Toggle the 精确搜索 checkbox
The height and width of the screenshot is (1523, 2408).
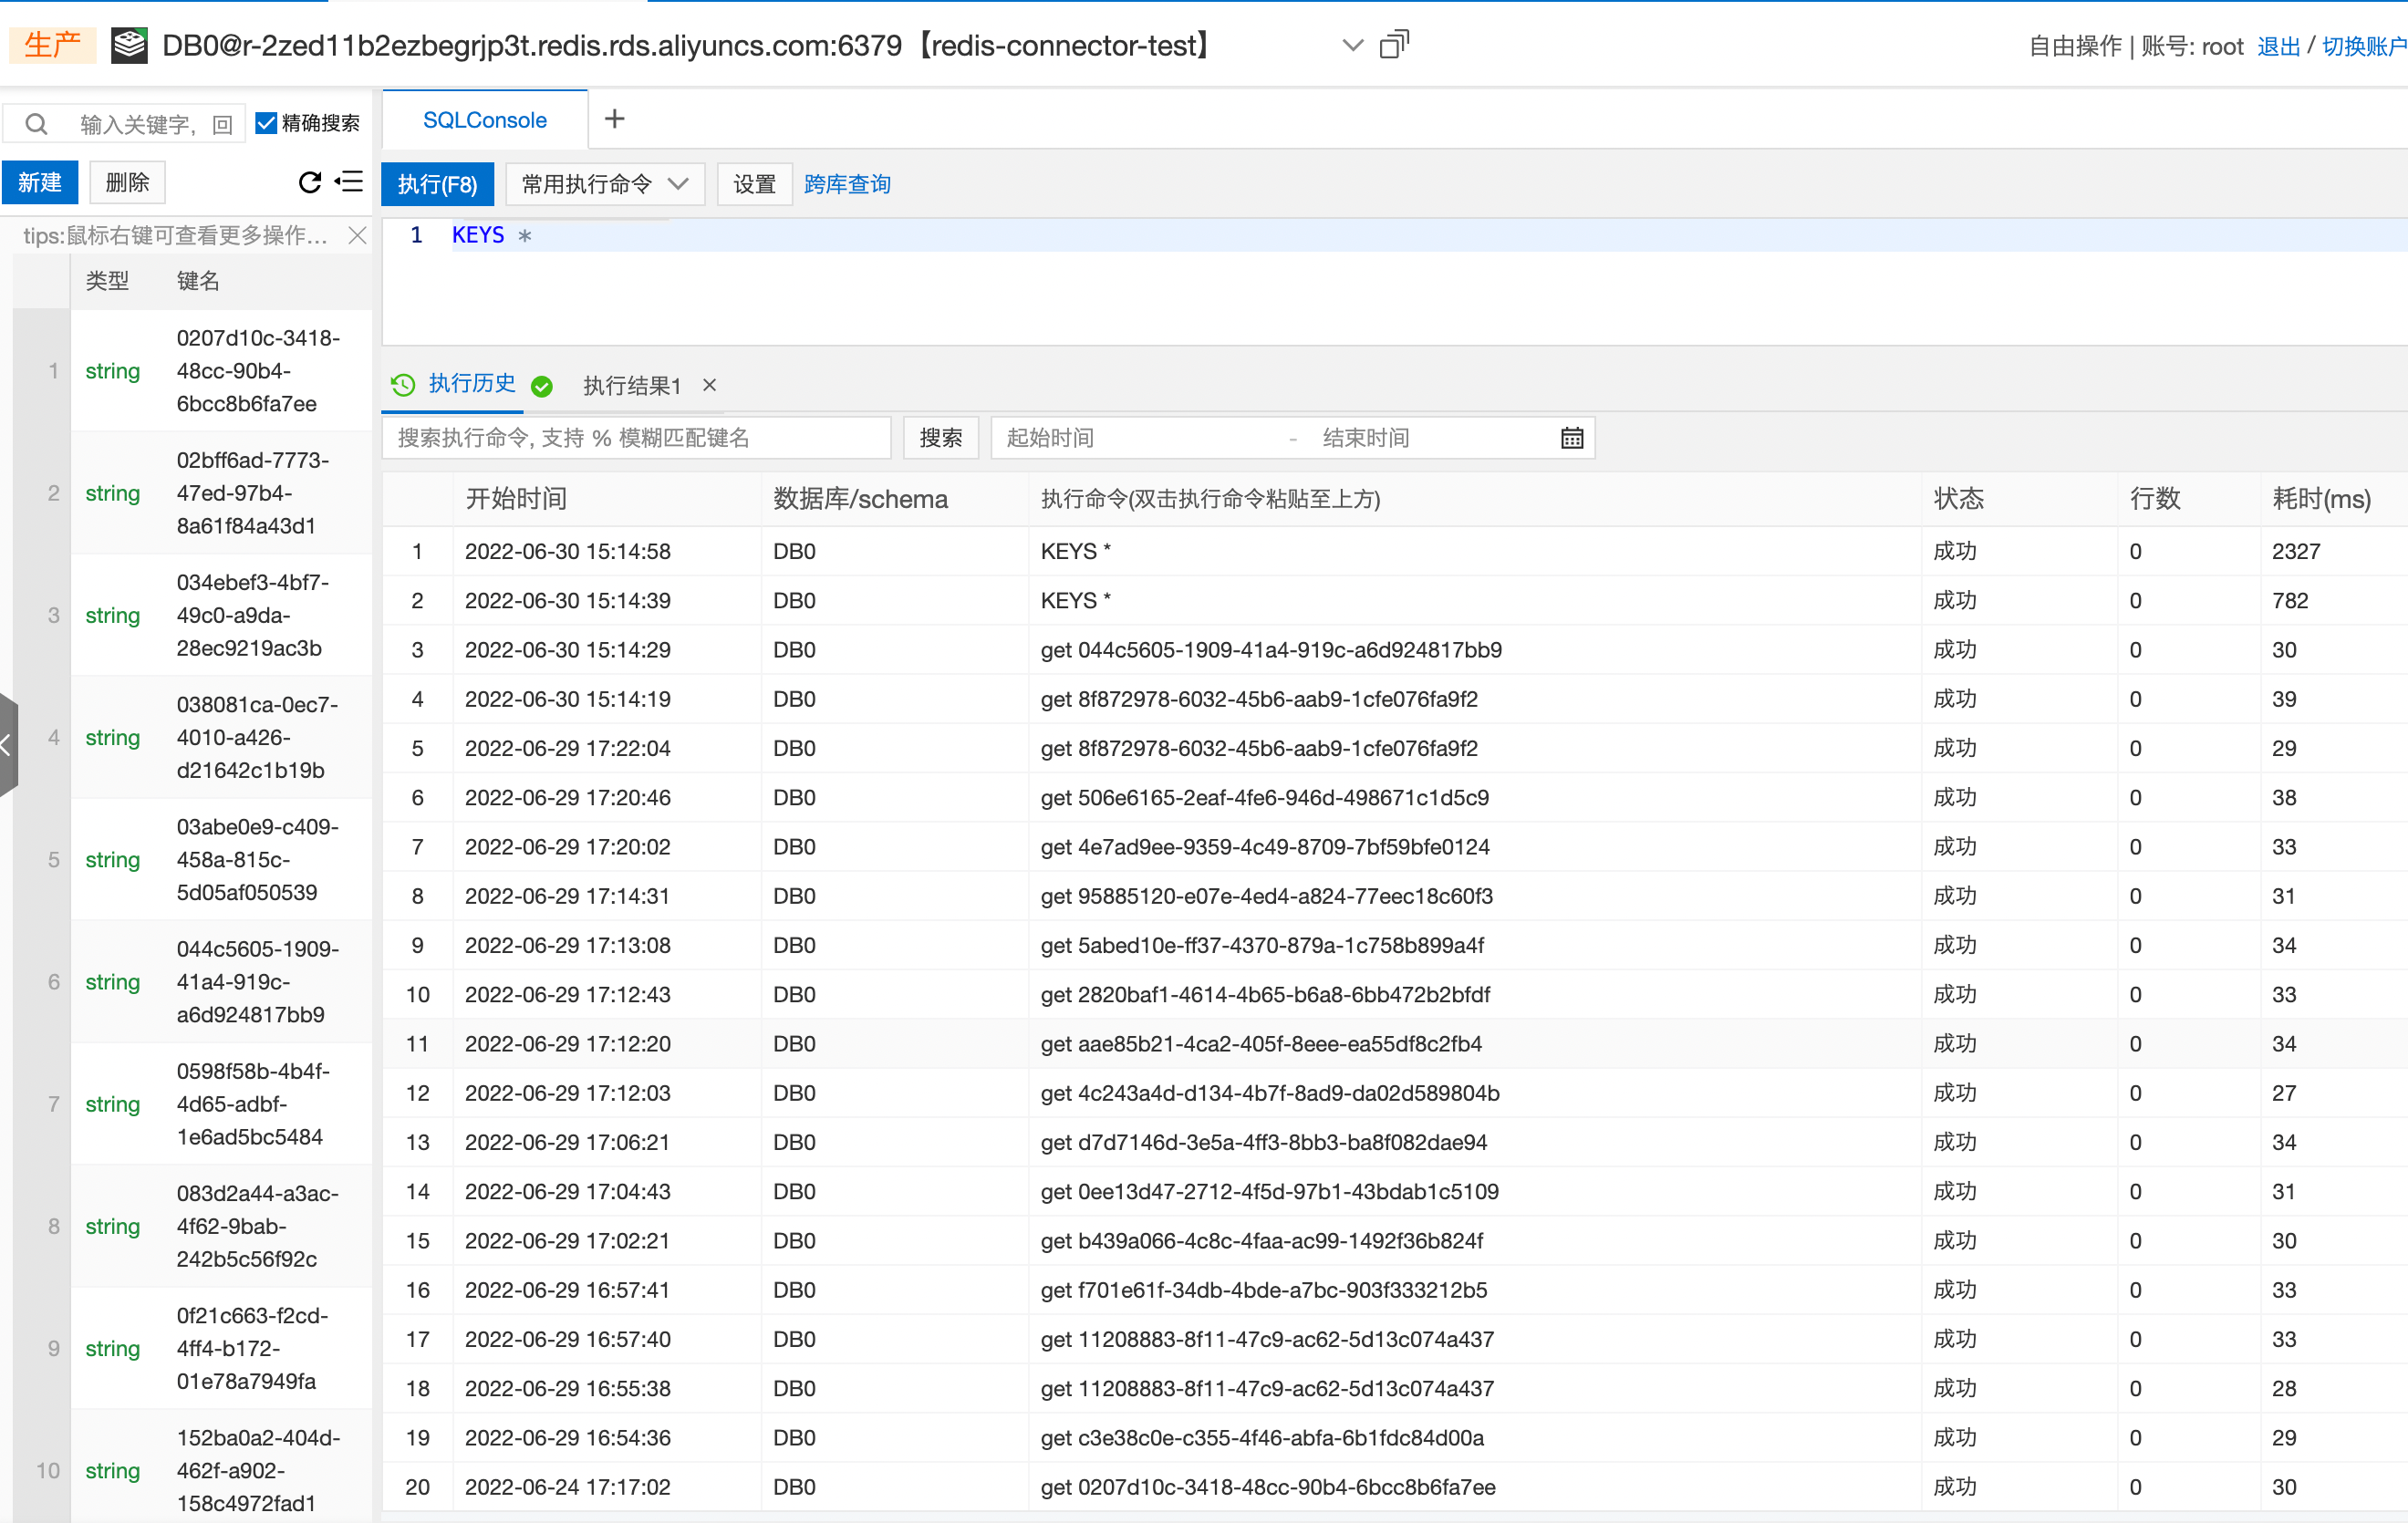(266, 123)
